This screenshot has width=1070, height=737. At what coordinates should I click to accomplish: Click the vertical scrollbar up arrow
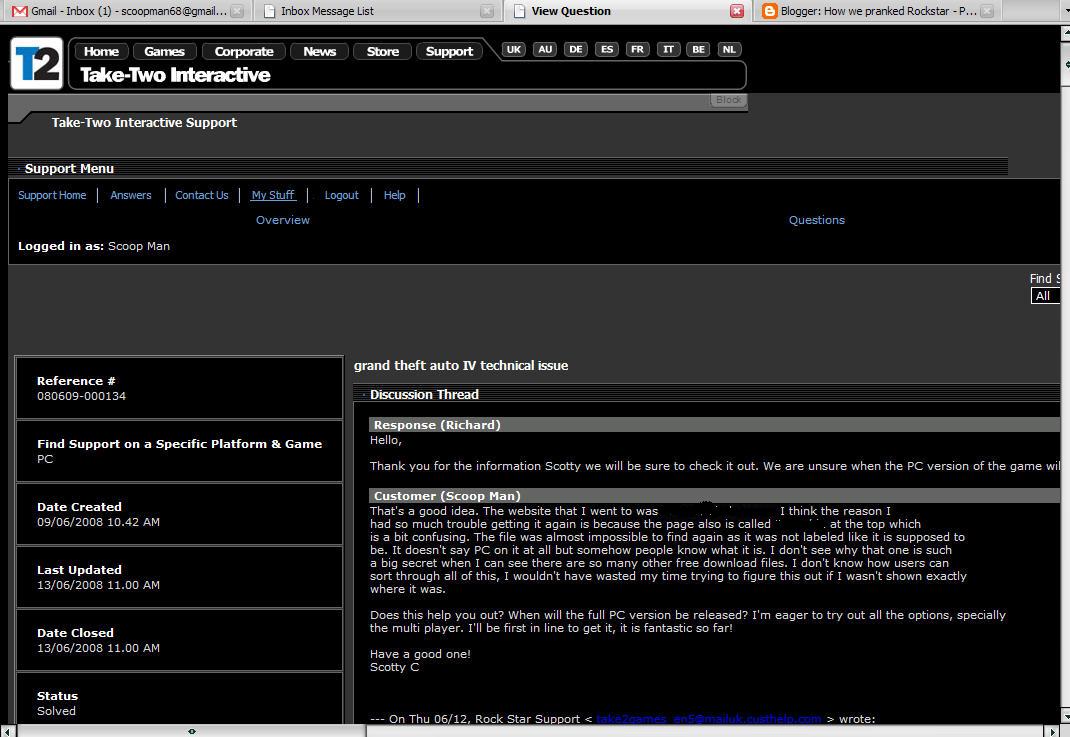[1065, 33]
